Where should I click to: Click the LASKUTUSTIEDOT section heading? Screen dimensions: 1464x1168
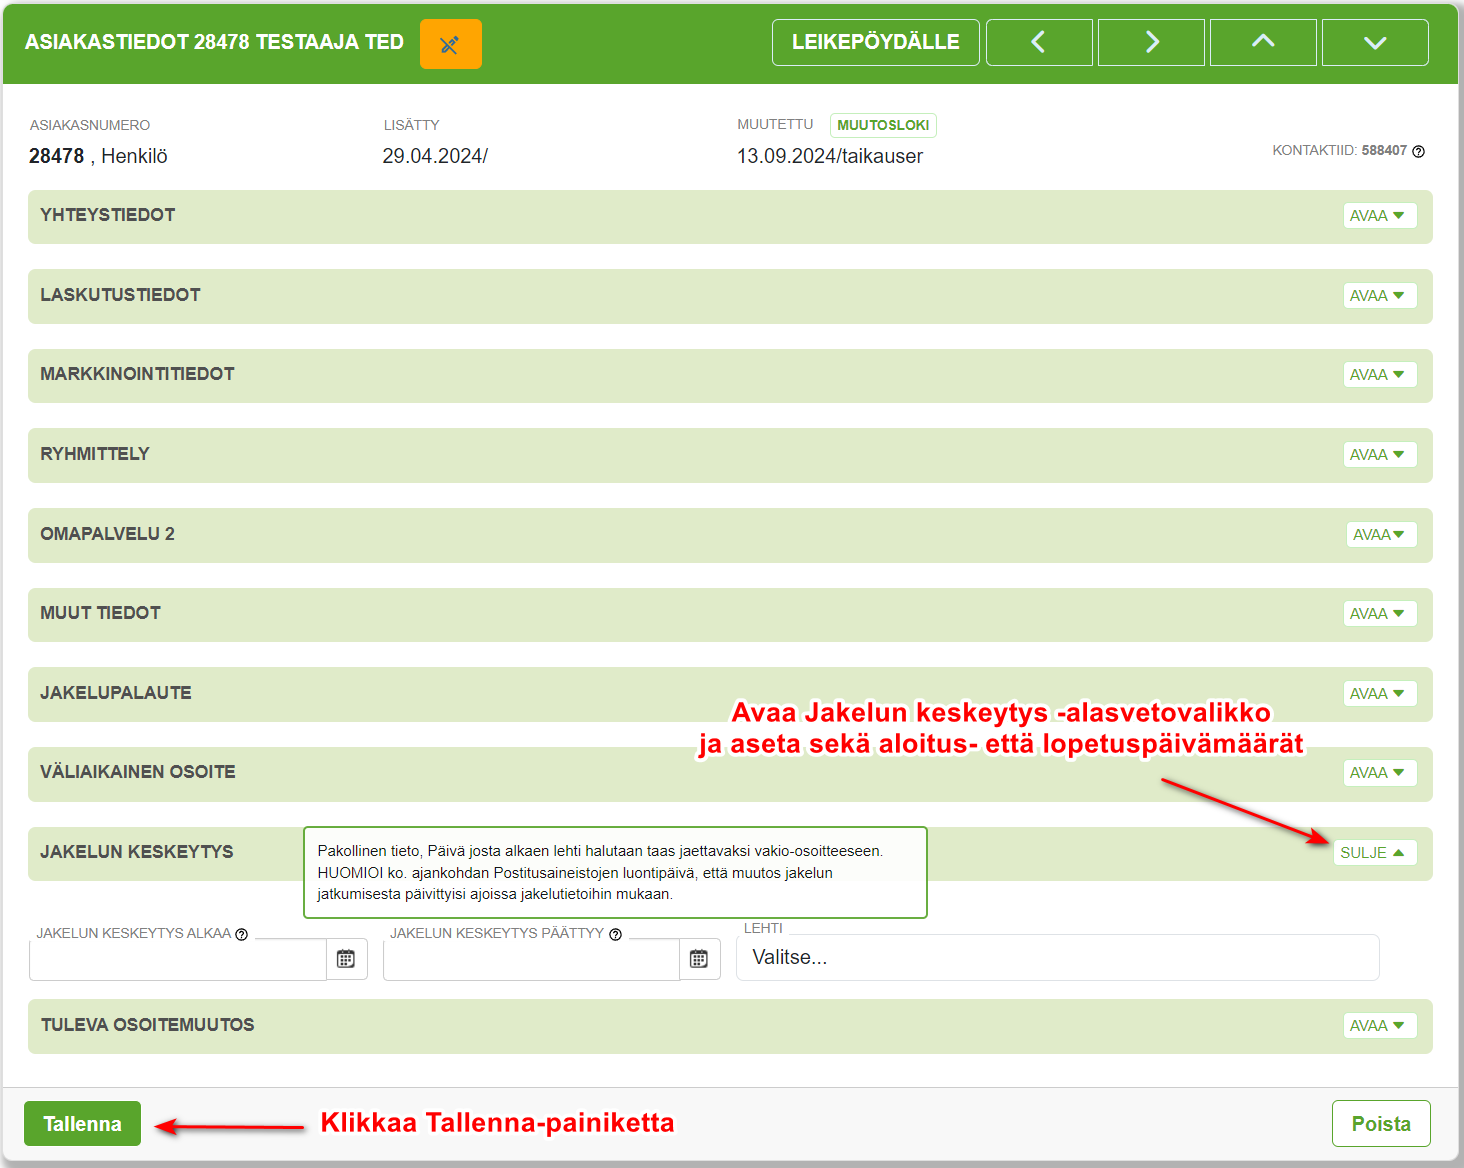coord(120,295)
